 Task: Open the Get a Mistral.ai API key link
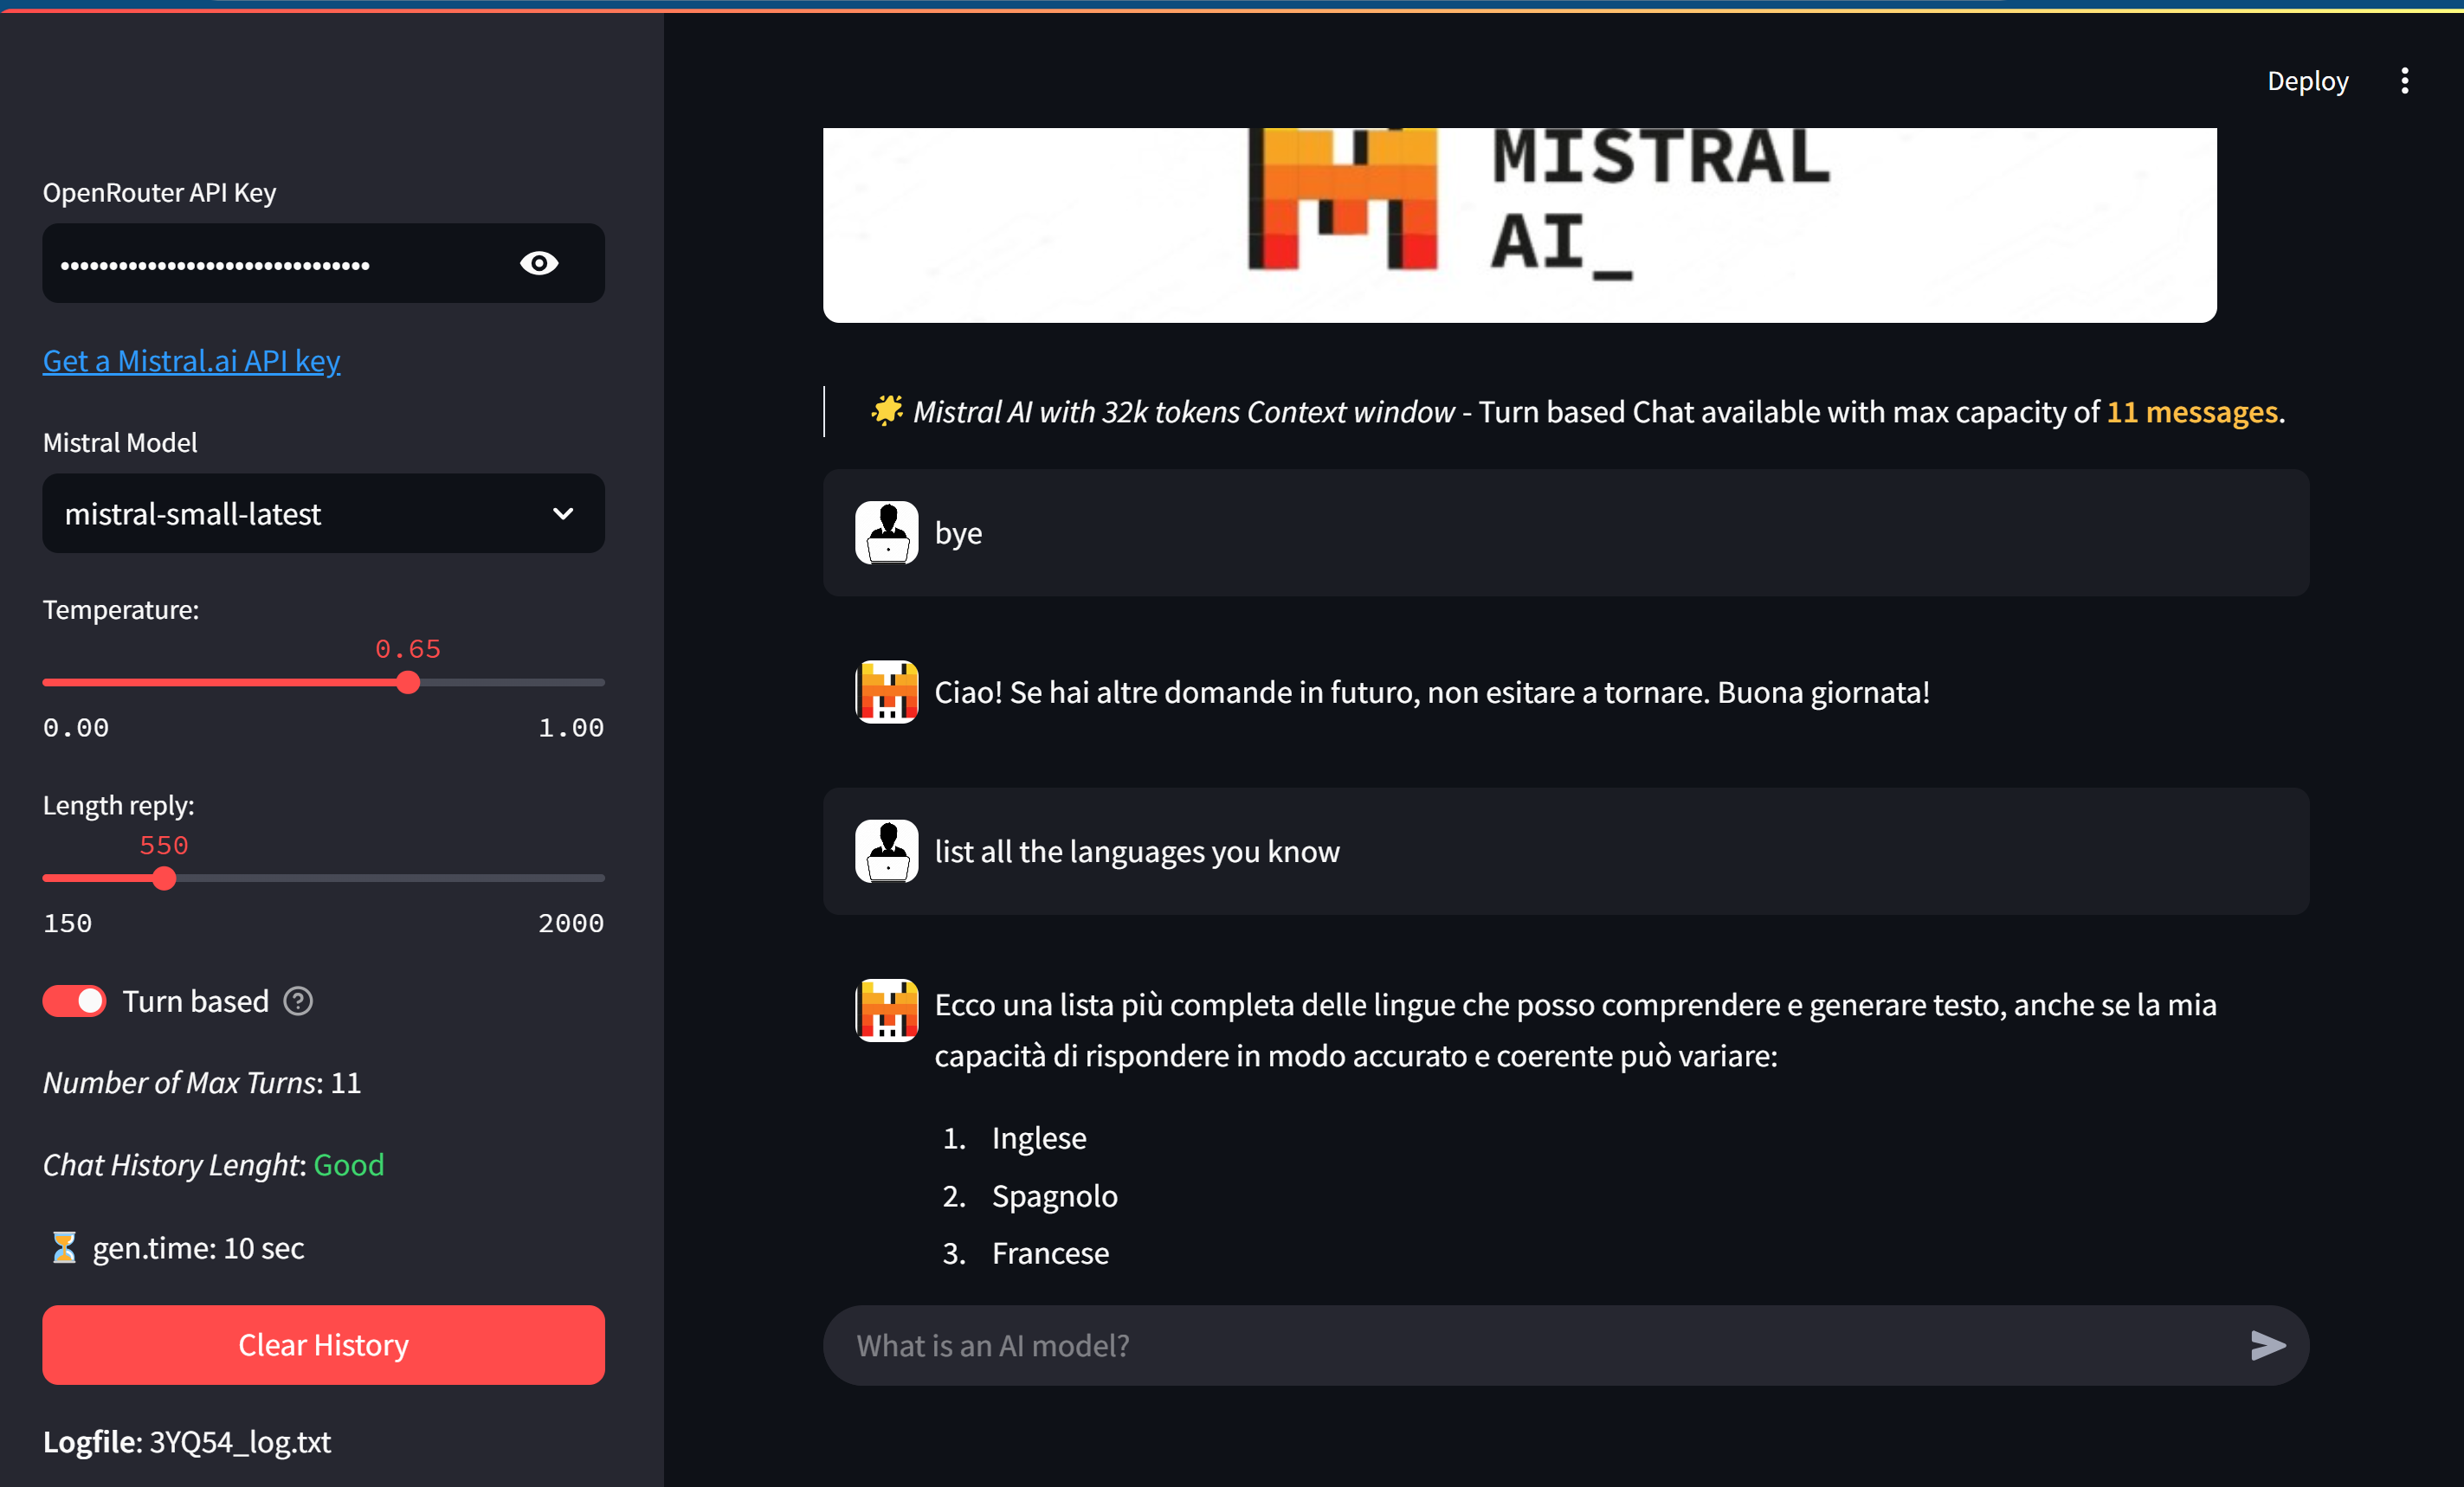191,360
